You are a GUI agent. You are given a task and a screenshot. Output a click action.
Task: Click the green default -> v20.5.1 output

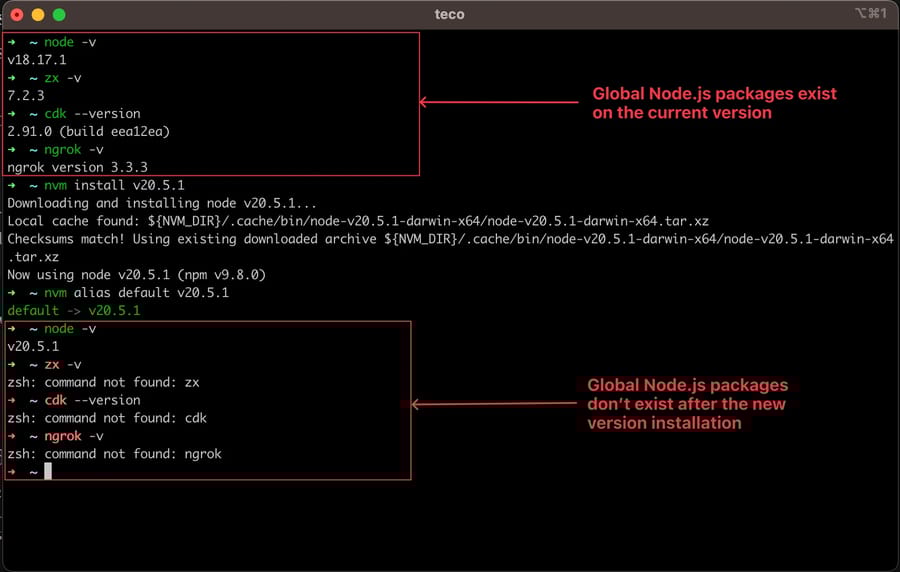pyautogui.click(x=74, y=311)
